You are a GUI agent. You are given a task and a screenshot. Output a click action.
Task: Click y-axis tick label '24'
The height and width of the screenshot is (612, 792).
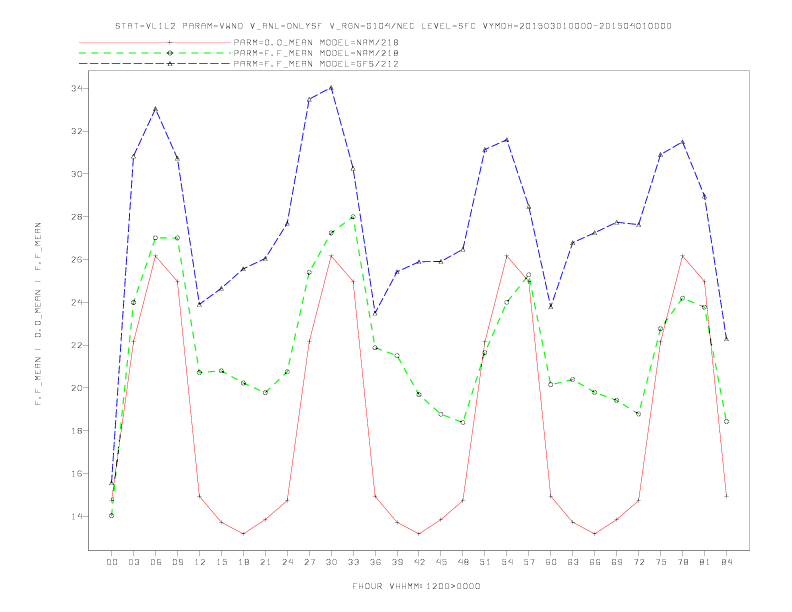(77, 302)
